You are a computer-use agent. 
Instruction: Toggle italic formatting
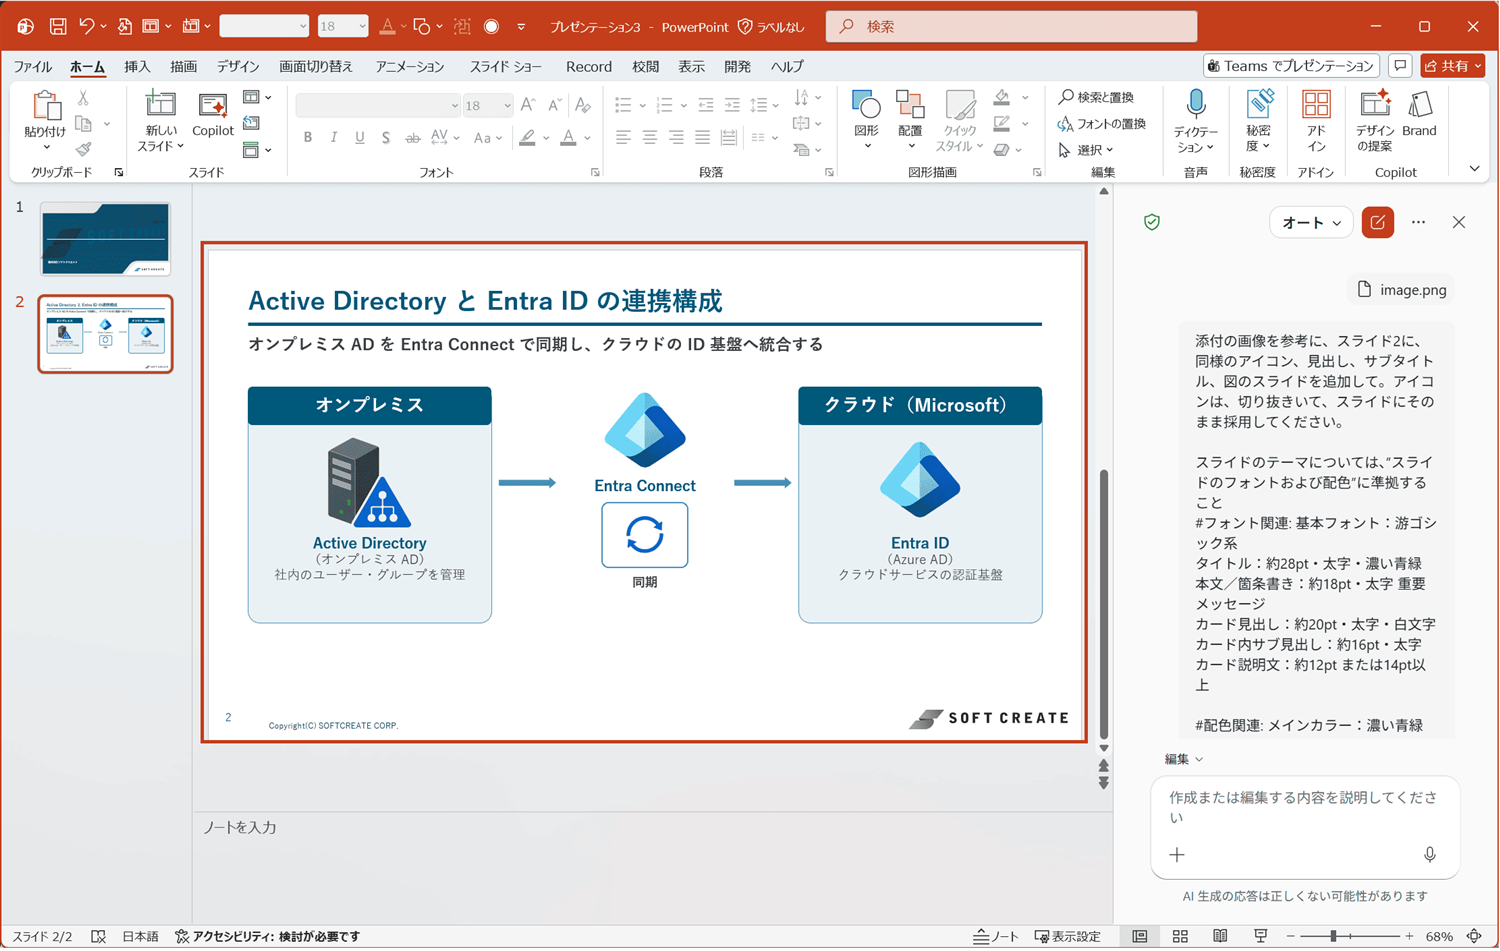(334, 138)
